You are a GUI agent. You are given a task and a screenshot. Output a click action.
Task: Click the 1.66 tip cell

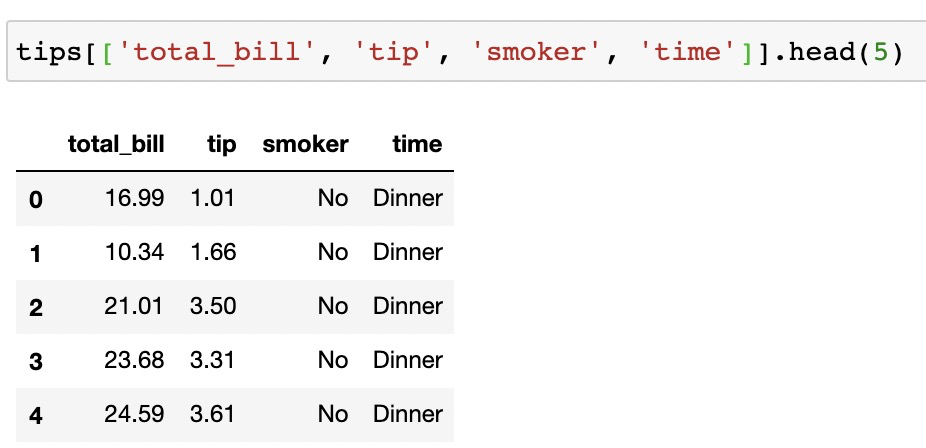pyautogui.click(x=213, y=253)
